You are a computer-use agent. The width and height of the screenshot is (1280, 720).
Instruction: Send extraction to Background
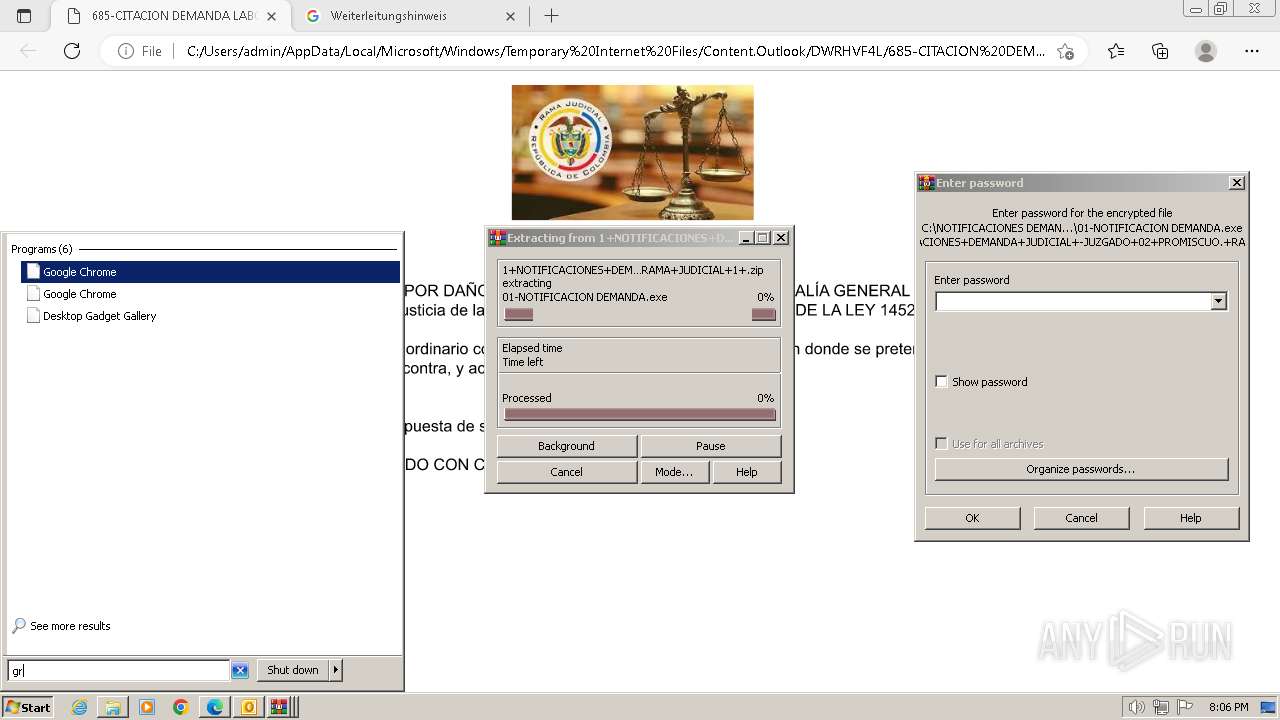(566, 446)
